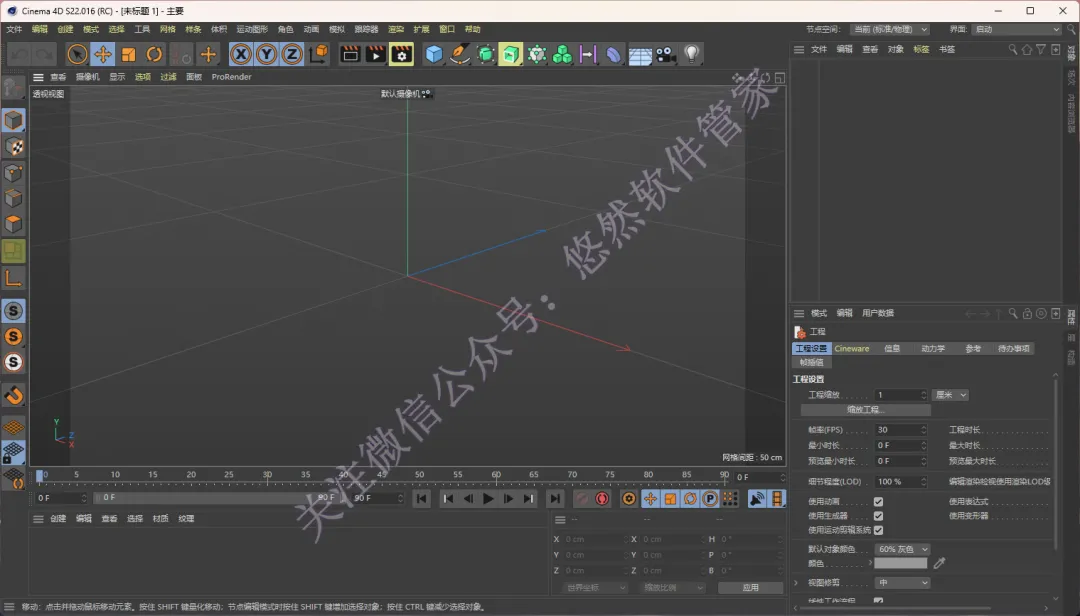
Task: Render to Picture Viewer icon
Action: pyautogui.click(x=375, y=54)
